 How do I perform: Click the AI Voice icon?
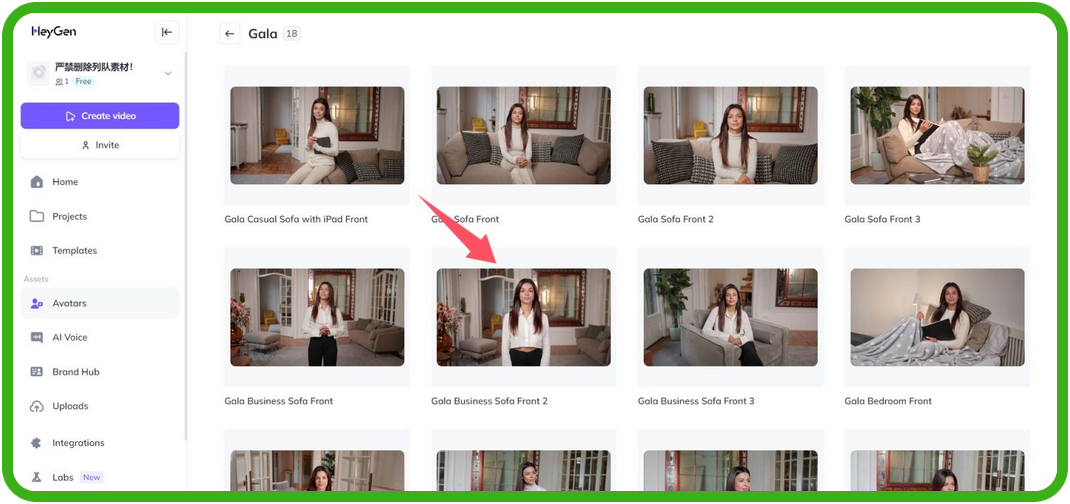37,338
